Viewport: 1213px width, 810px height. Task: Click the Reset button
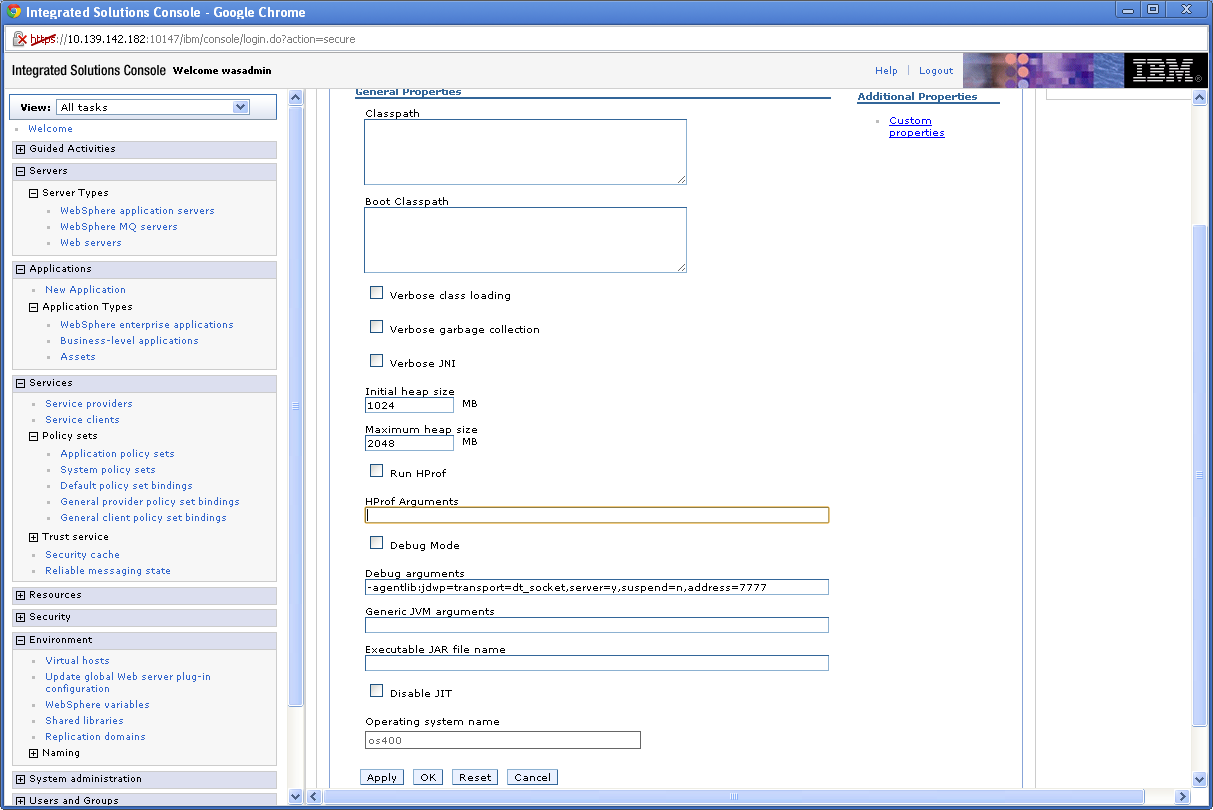point(475,777)
